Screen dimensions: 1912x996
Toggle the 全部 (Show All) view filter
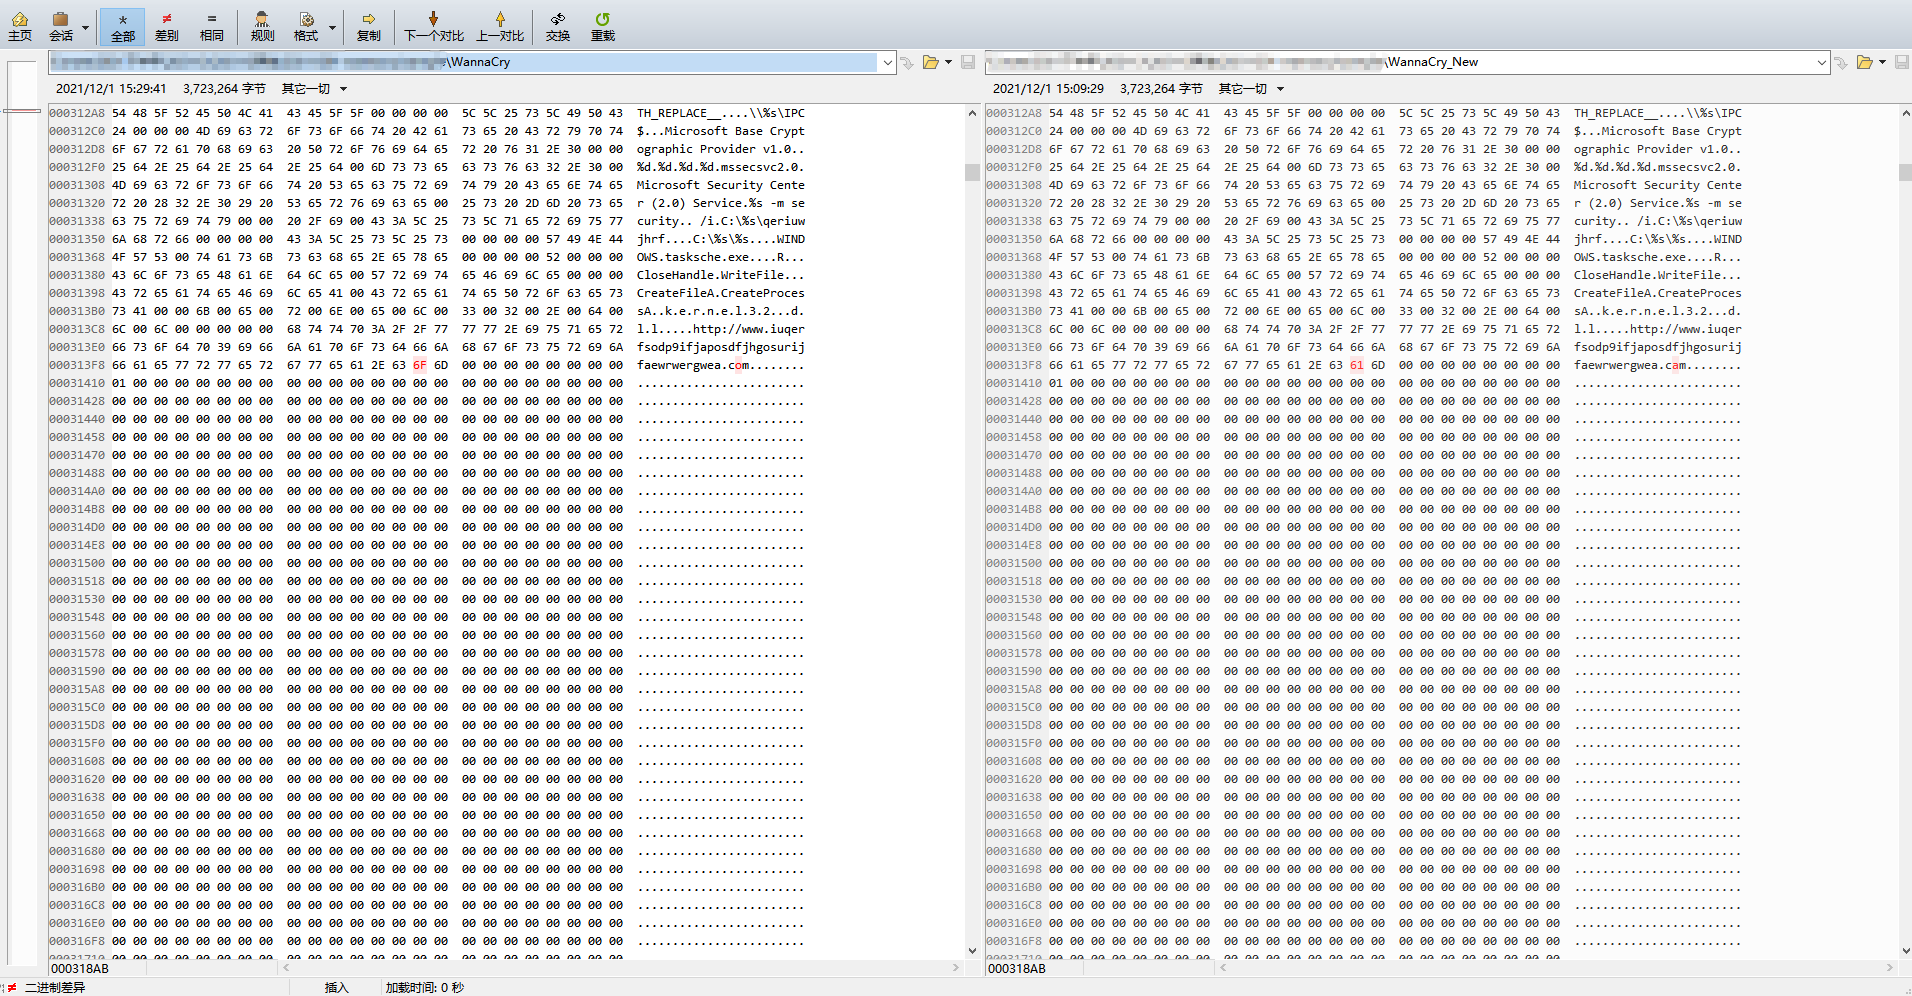122,26
